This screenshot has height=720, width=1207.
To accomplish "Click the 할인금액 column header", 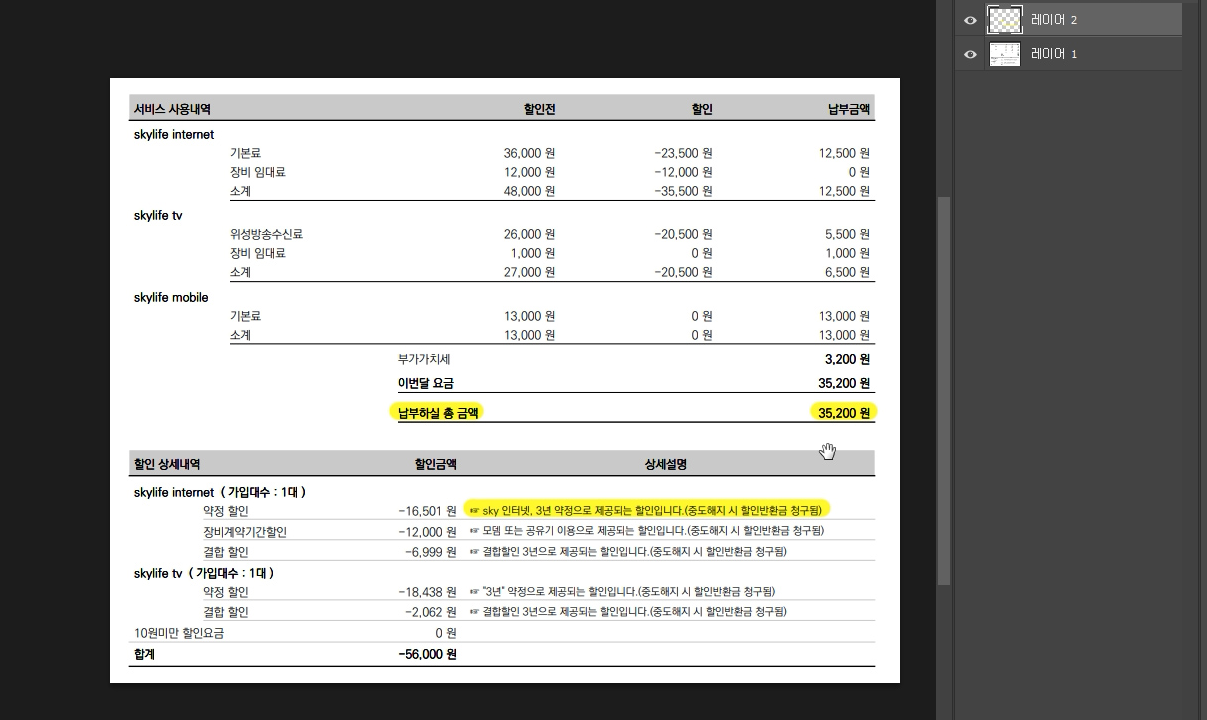I will click(x=436, y=464).
